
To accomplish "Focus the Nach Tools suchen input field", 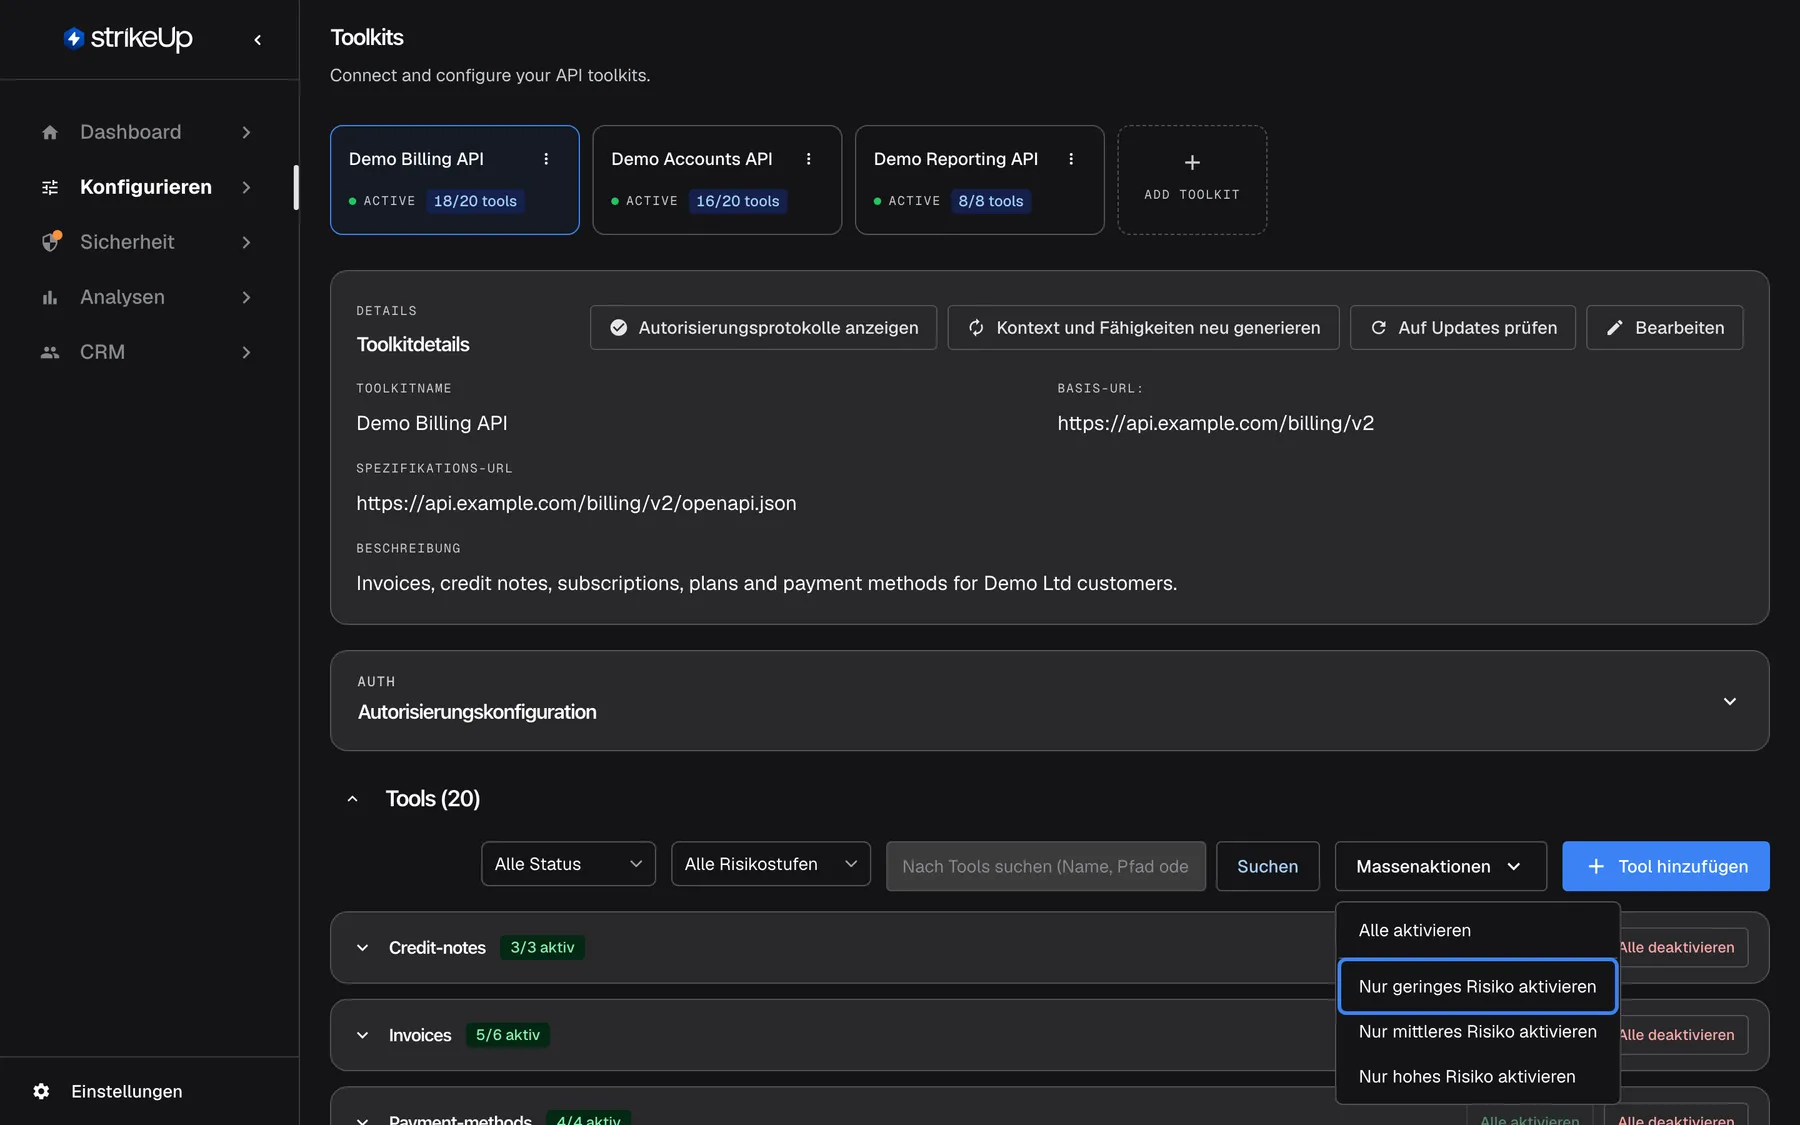I will [x=1046, y=866].
